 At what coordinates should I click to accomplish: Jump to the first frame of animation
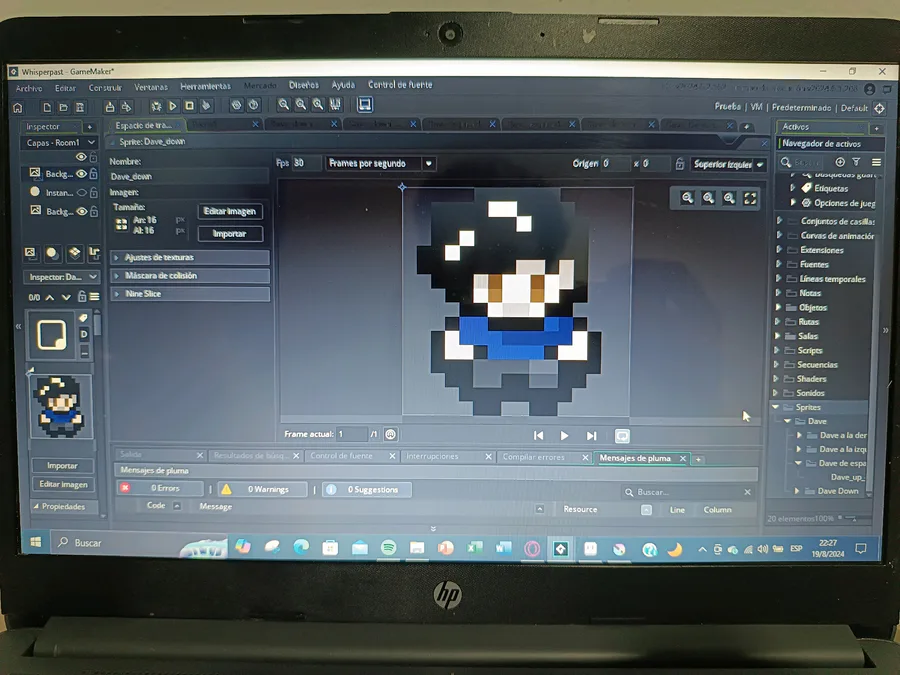click(x=538, y=436)
